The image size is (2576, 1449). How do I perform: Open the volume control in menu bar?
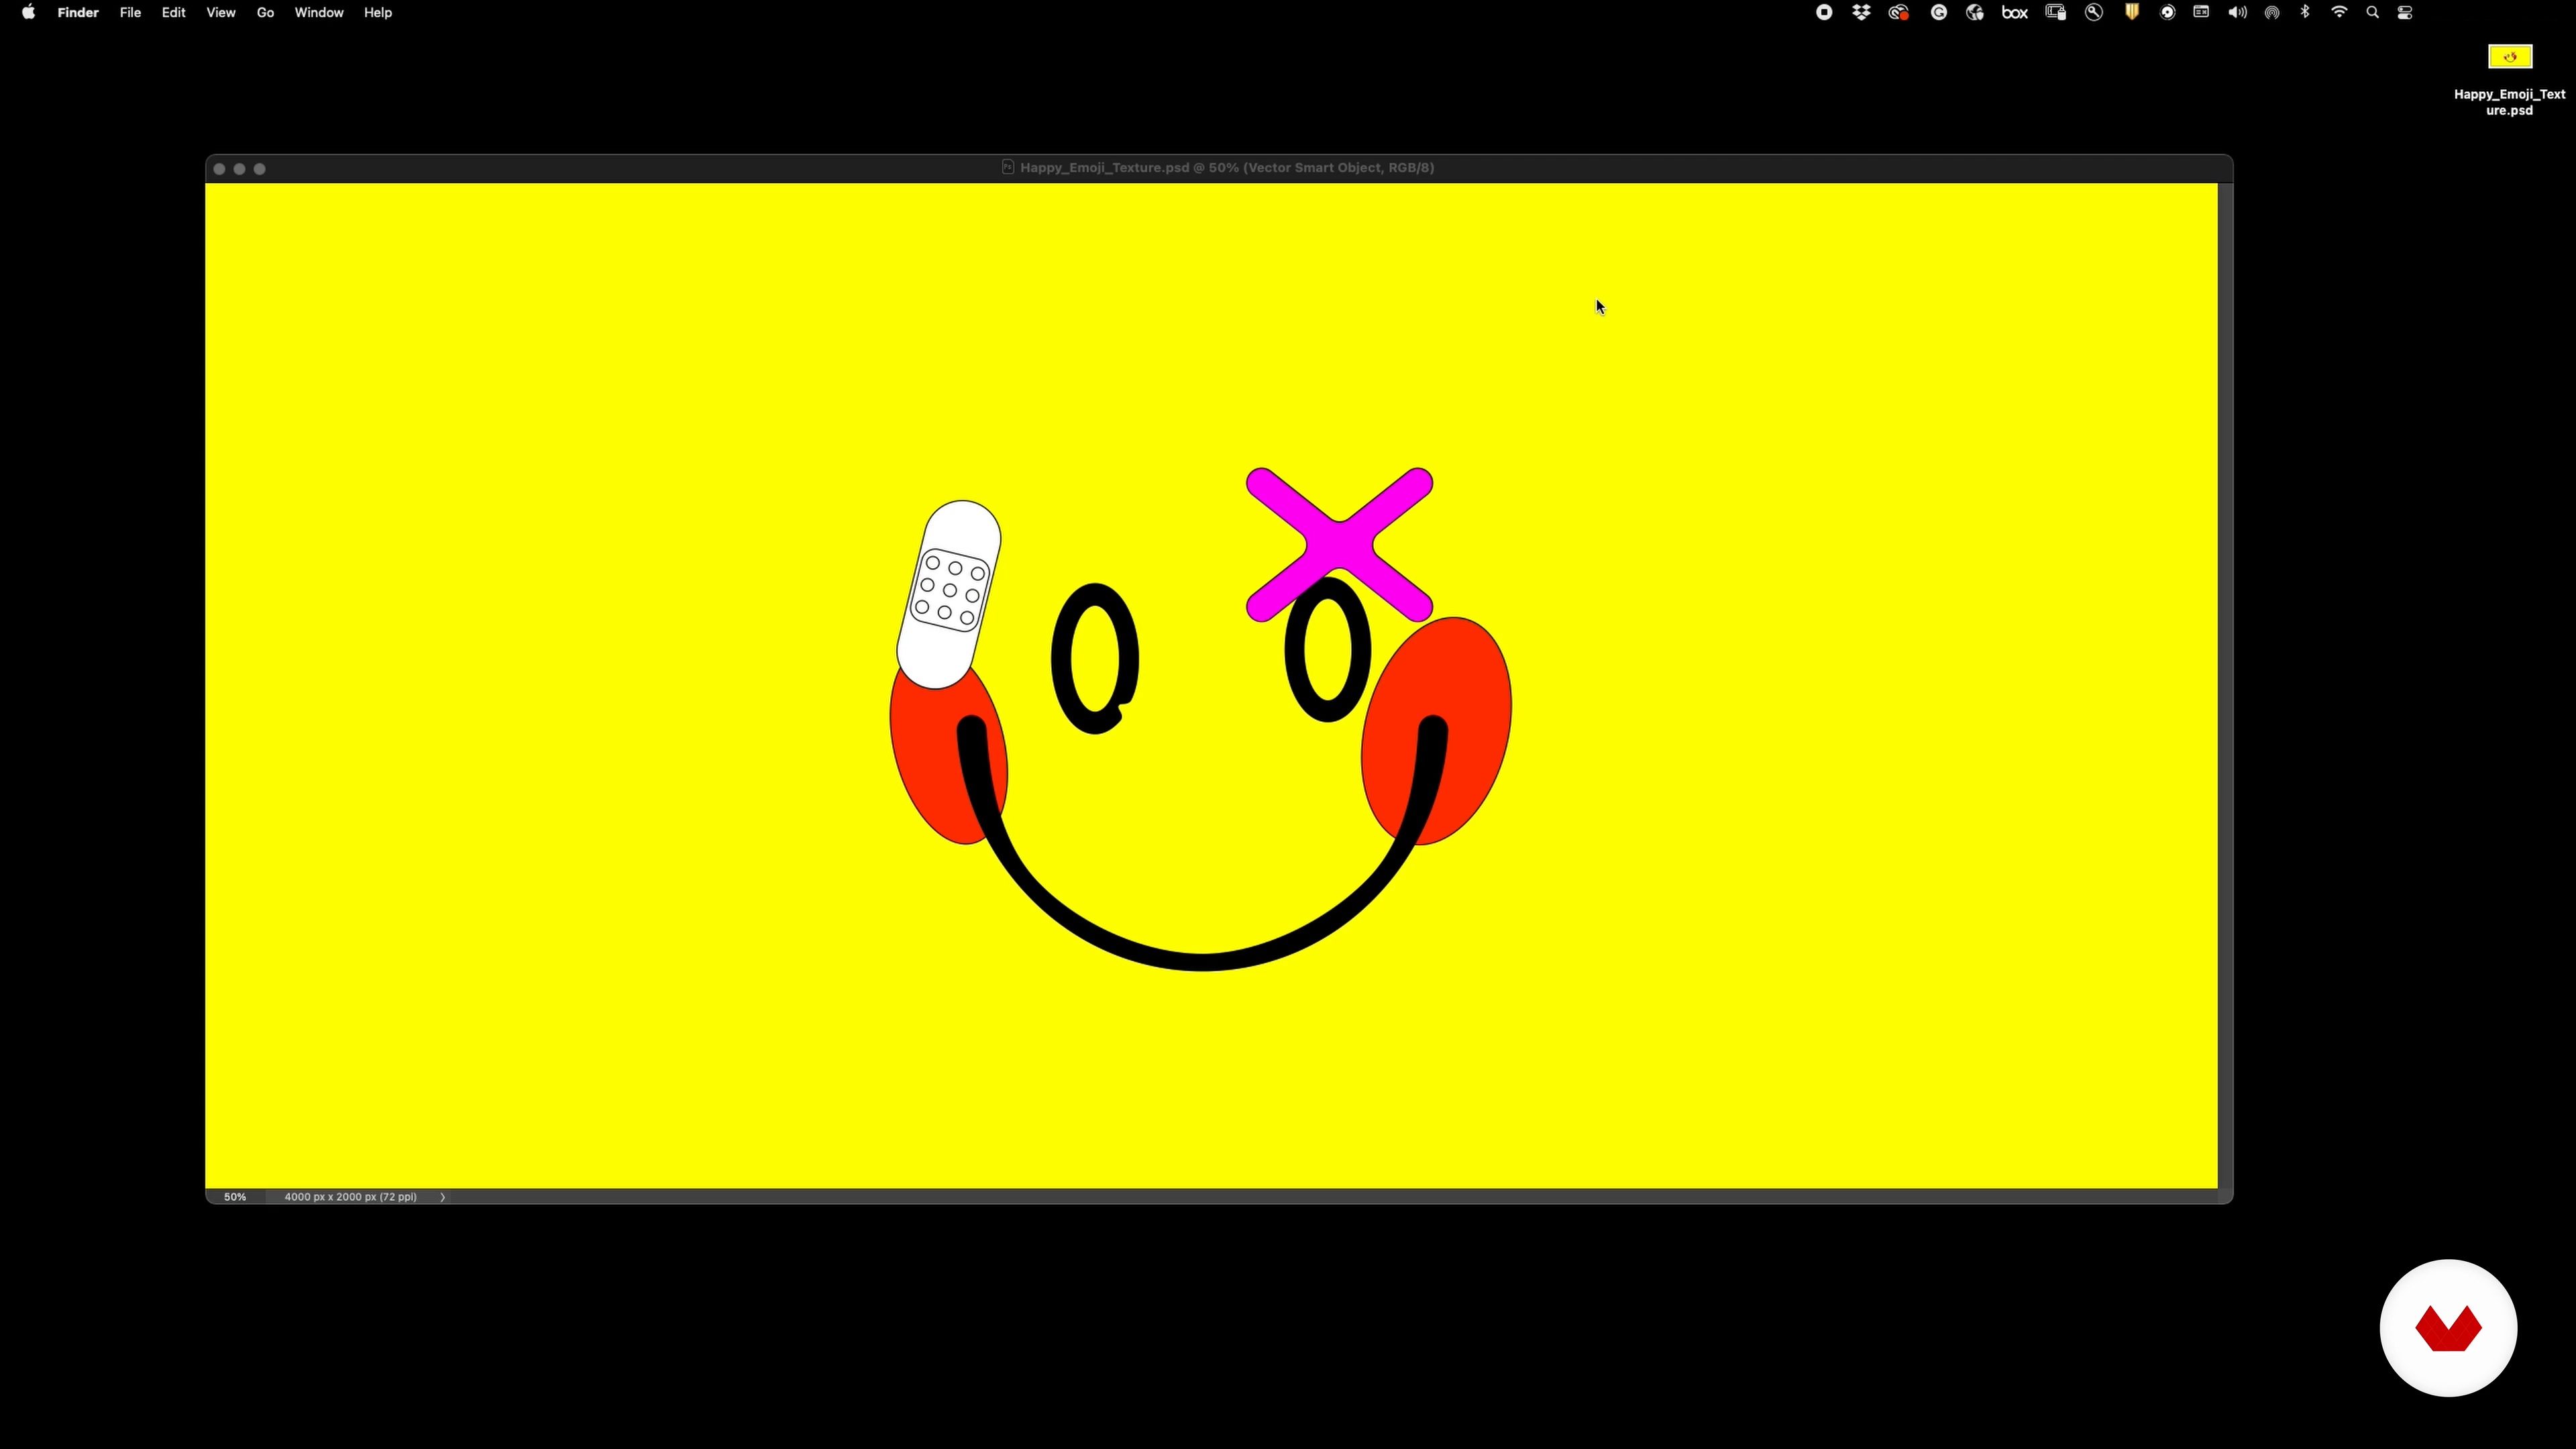pyautogui.click(x=2238, y=13)
